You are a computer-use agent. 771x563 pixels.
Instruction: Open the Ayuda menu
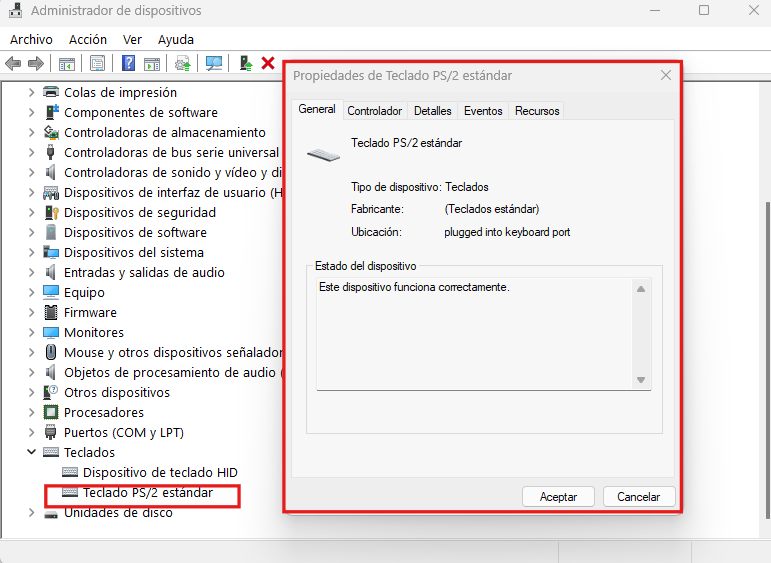pyautogui.click(x=176, y=39)
